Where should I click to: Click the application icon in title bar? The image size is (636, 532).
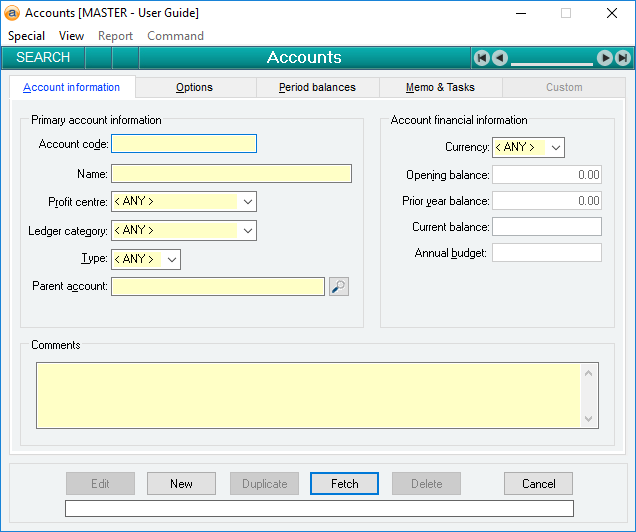tap(13, 13)
